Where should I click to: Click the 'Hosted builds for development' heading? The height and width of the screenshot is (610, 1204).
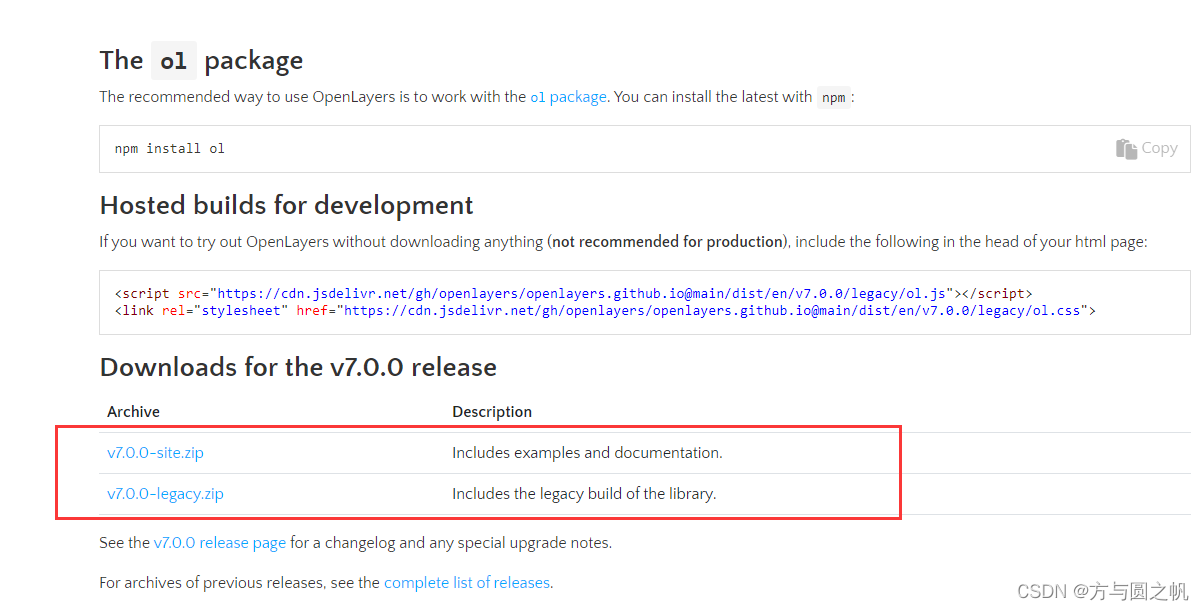click(x=286, y=205)
